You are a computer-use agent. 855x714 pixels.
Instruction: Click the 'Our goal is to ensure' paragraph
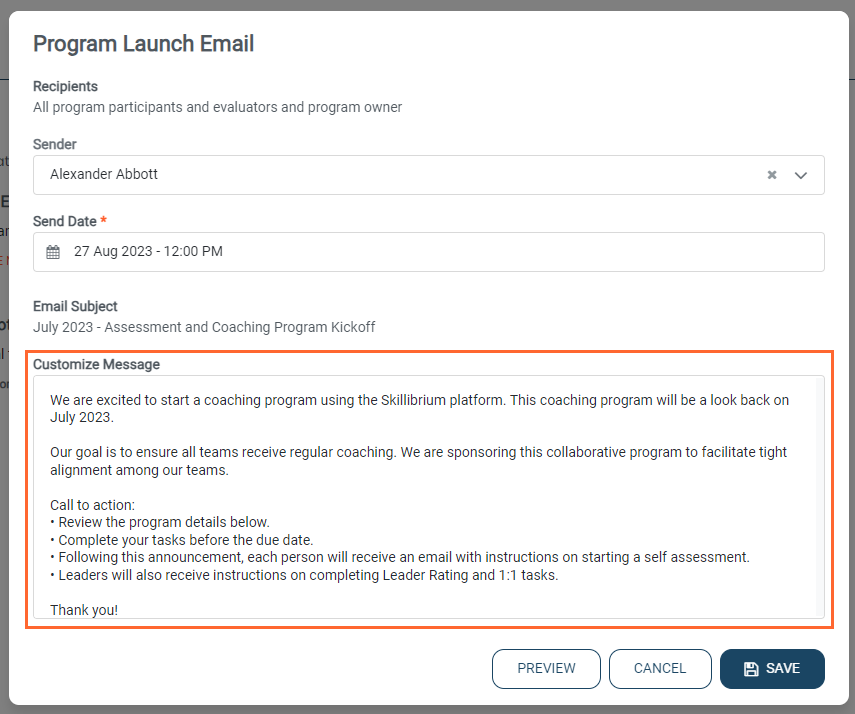pos(418,461)
